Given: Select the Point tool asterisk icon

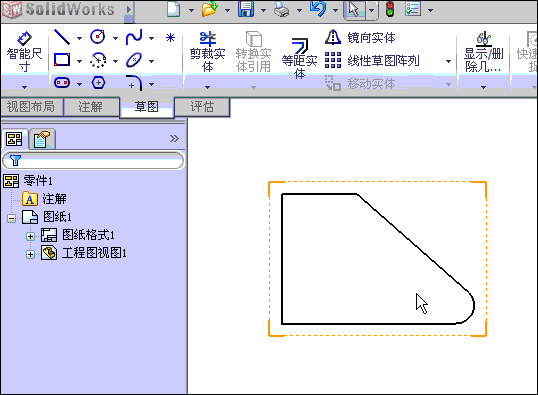Looking at the screenshot, I should [x=170, y=37].
